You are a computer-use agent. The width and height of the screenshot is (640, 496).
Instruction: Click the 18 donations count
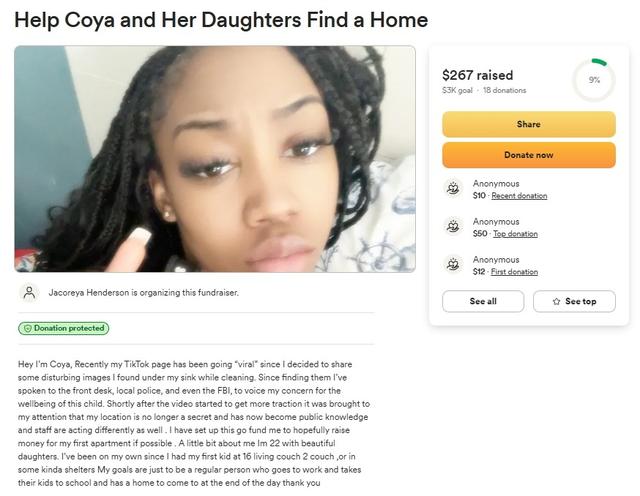505,91
